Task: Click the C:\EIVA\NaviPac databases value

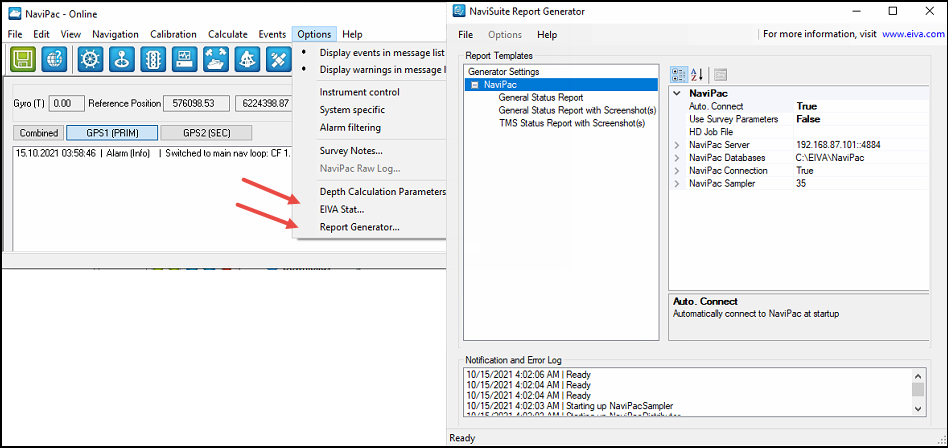Action: coord(861,158)
